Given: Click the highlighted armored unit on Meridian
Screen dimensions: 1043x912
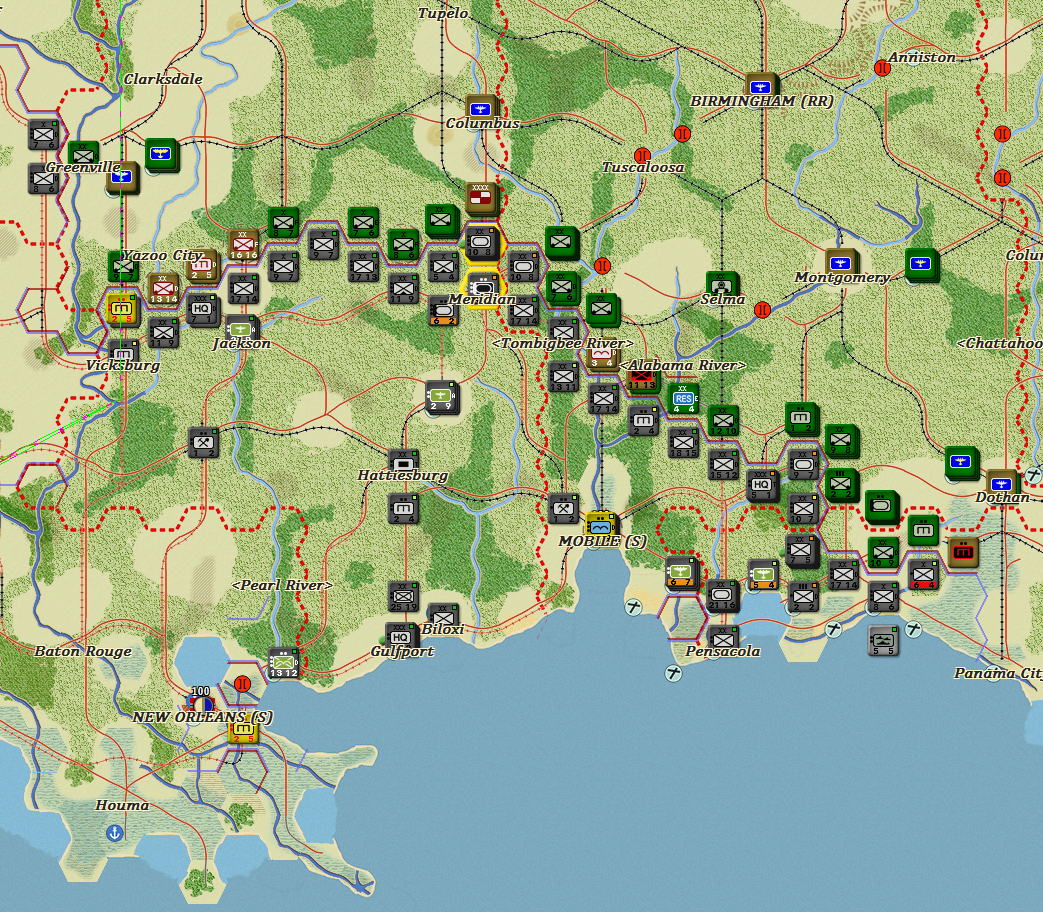Looking at the screenshot, I should tap(483, 287).
